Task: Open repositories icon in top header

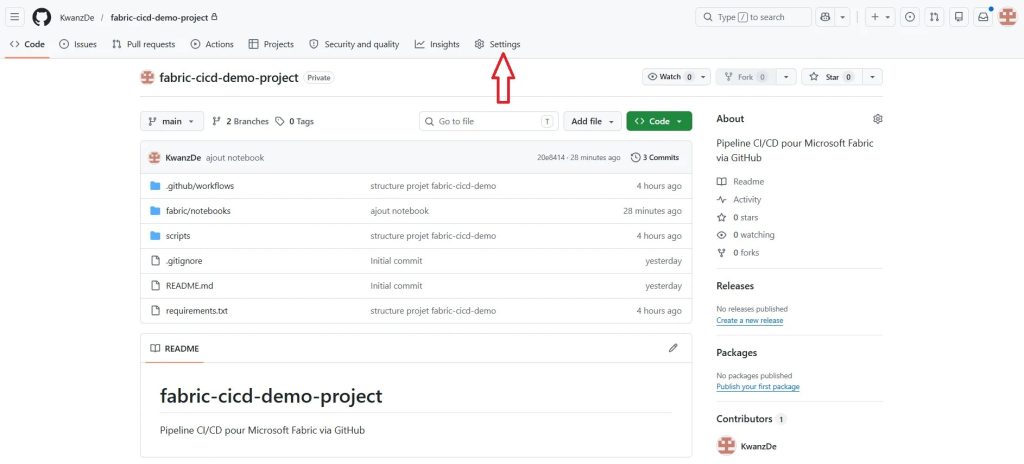Action: click(x=959, y=17)
